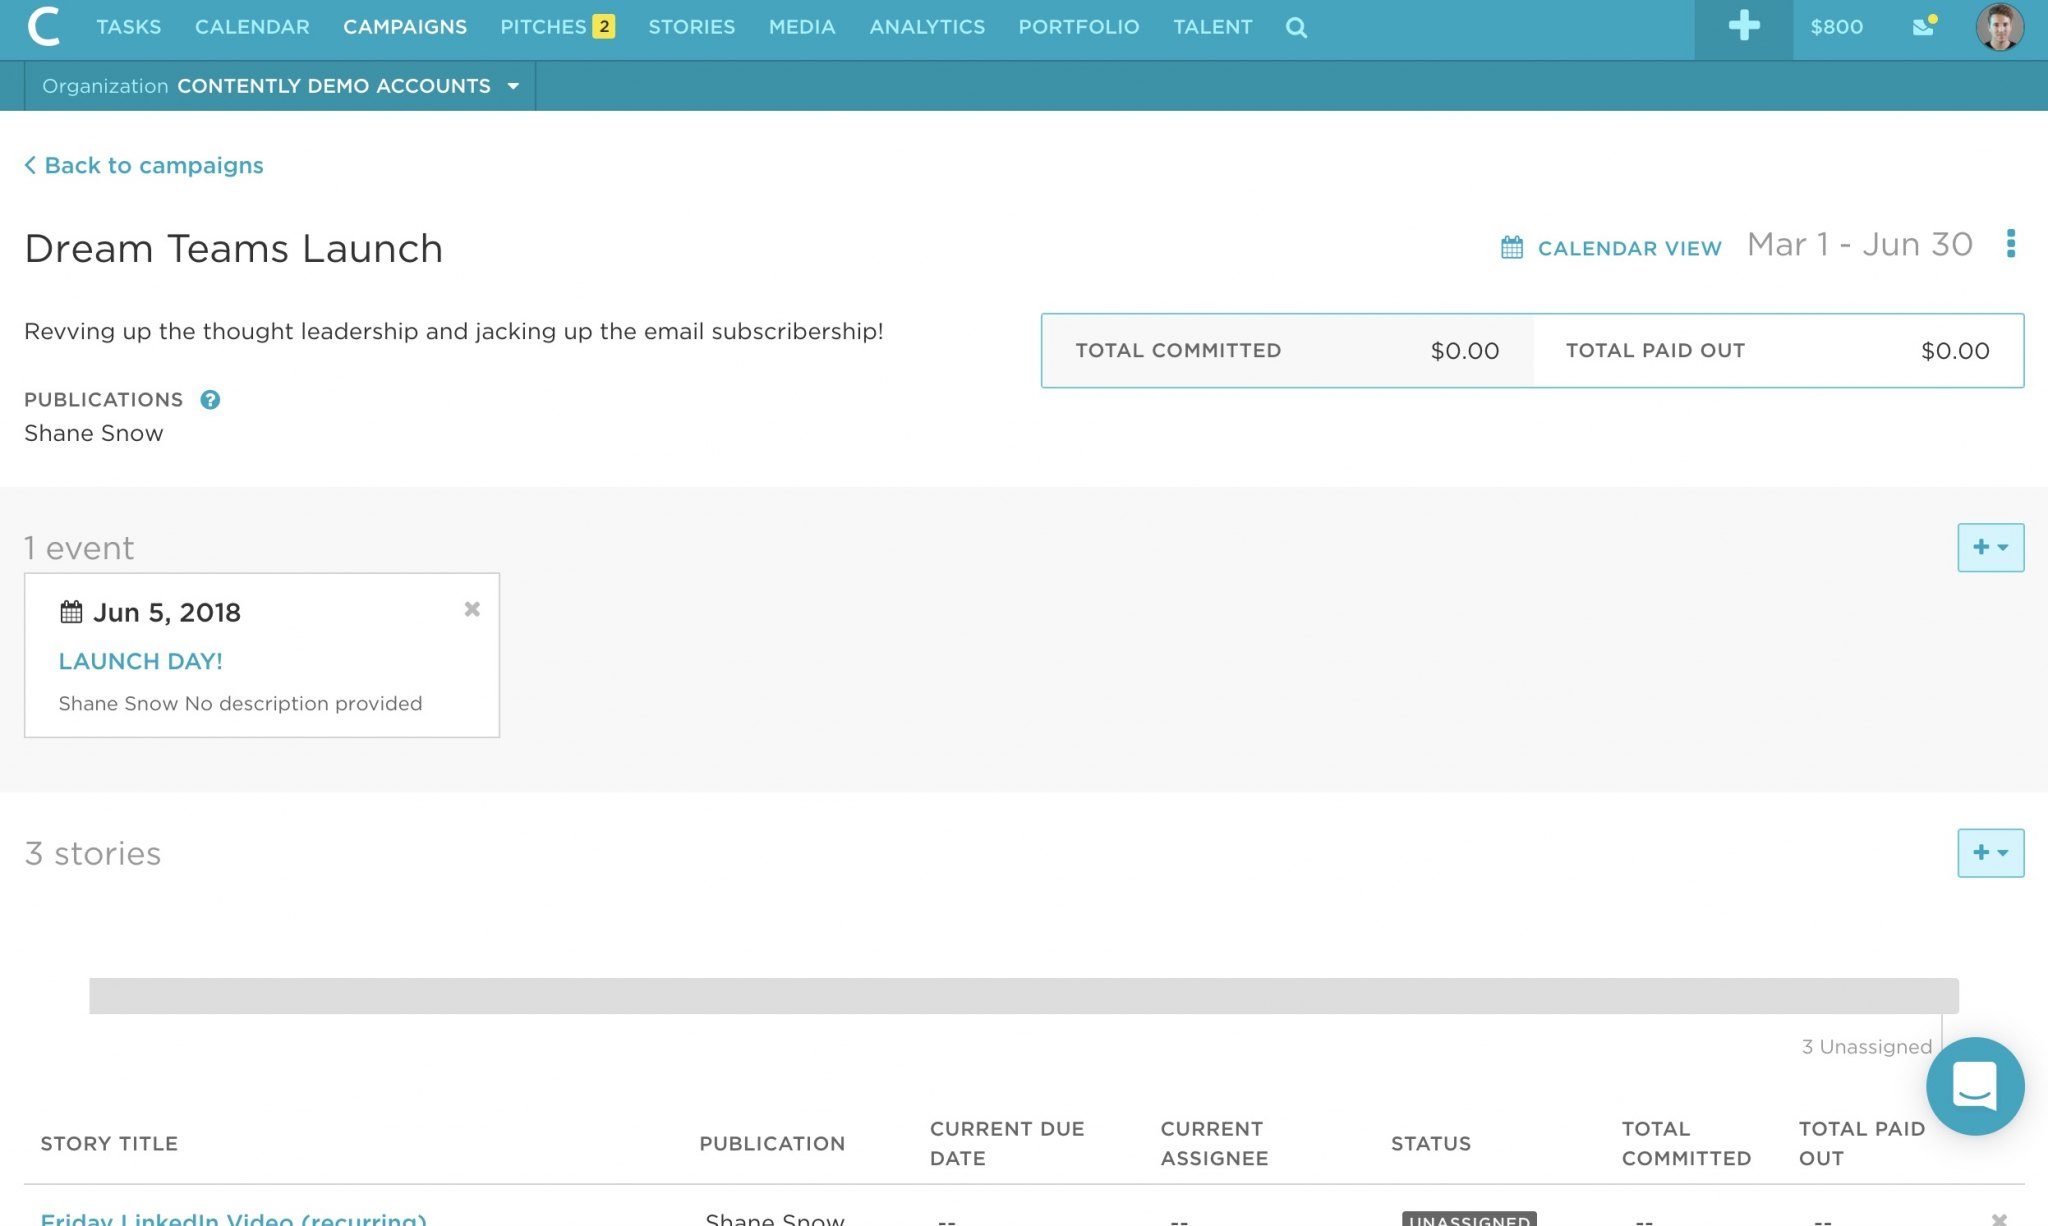
Task: Open the search icon in navigation
Action: pos(1295,27)
